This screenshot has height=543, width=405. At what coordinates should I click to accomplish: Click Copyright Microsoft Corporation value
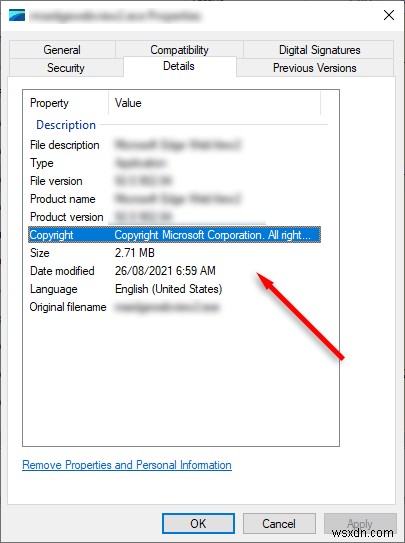coord(213,235)
